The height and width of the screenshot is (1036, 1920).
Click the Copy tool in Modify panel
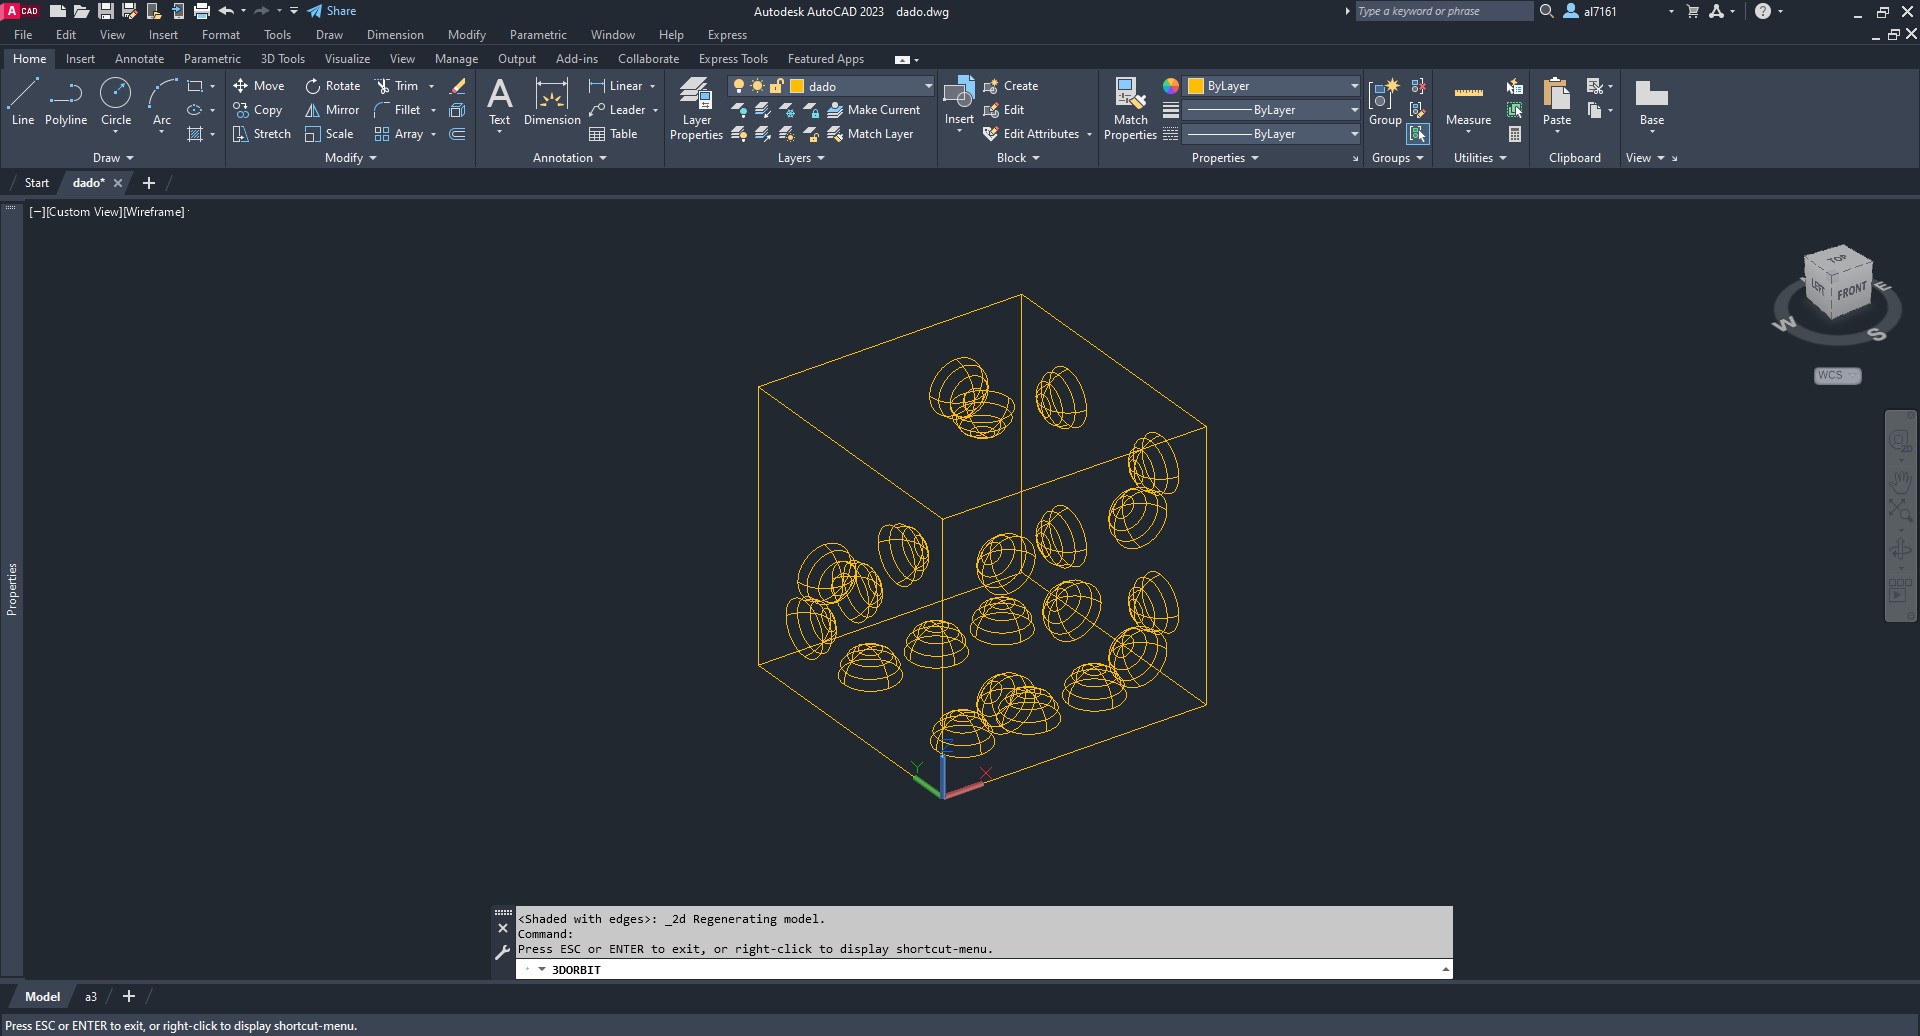tap(258, 110)
